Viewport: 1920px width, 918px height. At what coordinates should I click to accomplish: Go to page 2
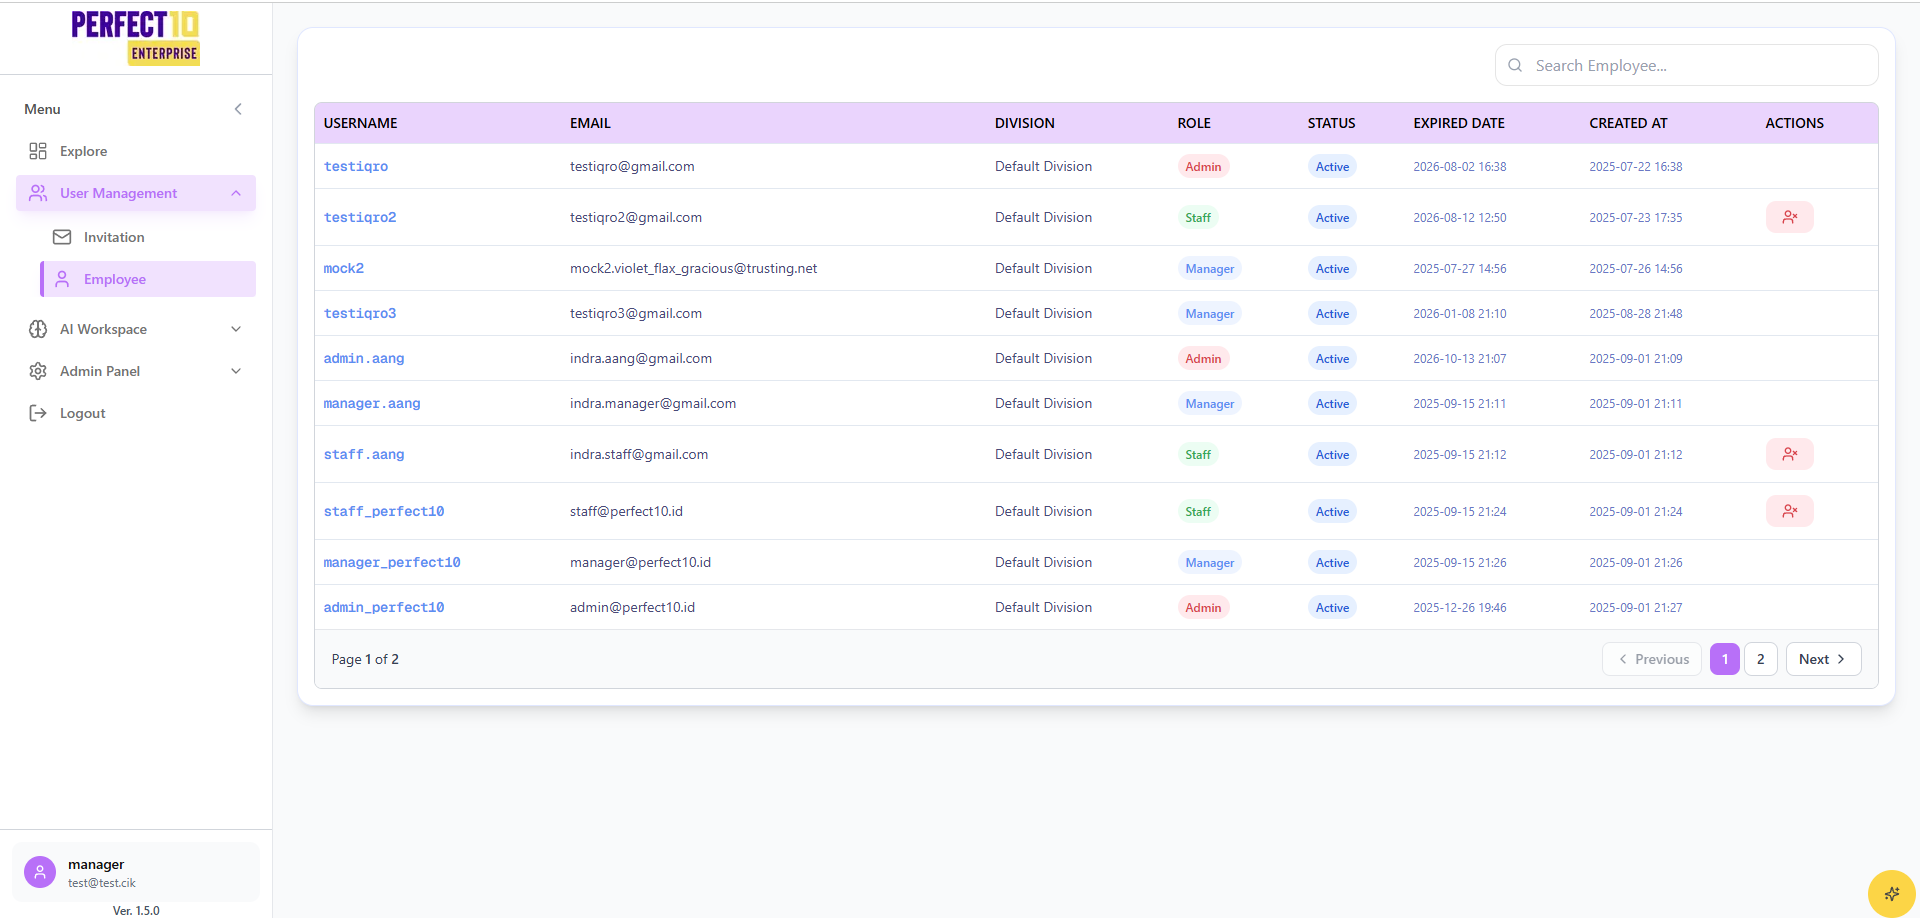1761,659
